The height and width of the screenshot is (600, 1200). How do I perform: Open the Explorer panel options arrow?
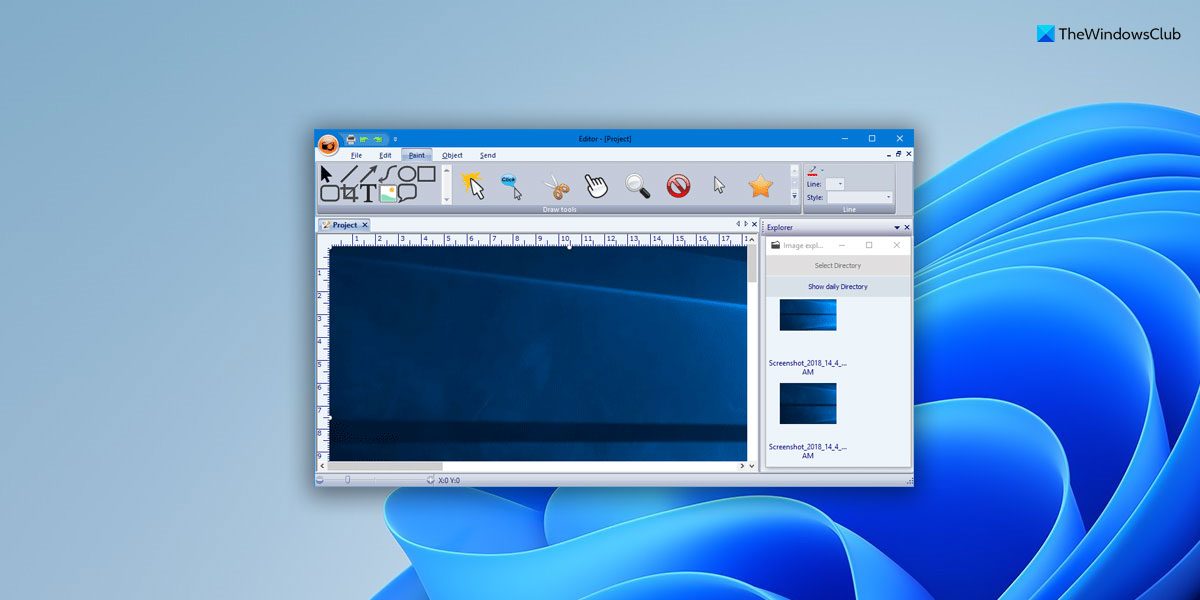(897, 228)
